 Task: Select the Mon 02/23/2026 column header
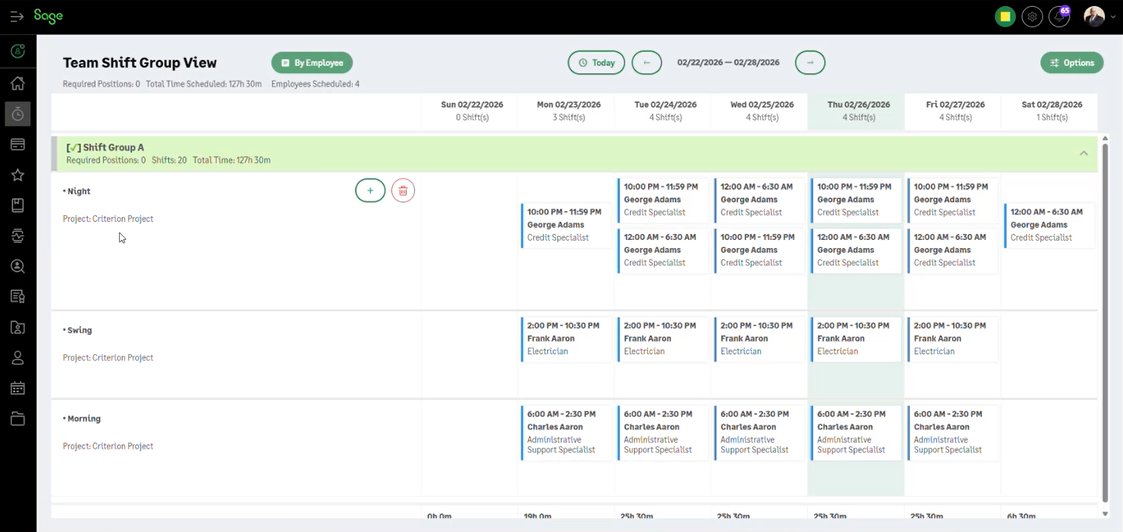(569, 110)
